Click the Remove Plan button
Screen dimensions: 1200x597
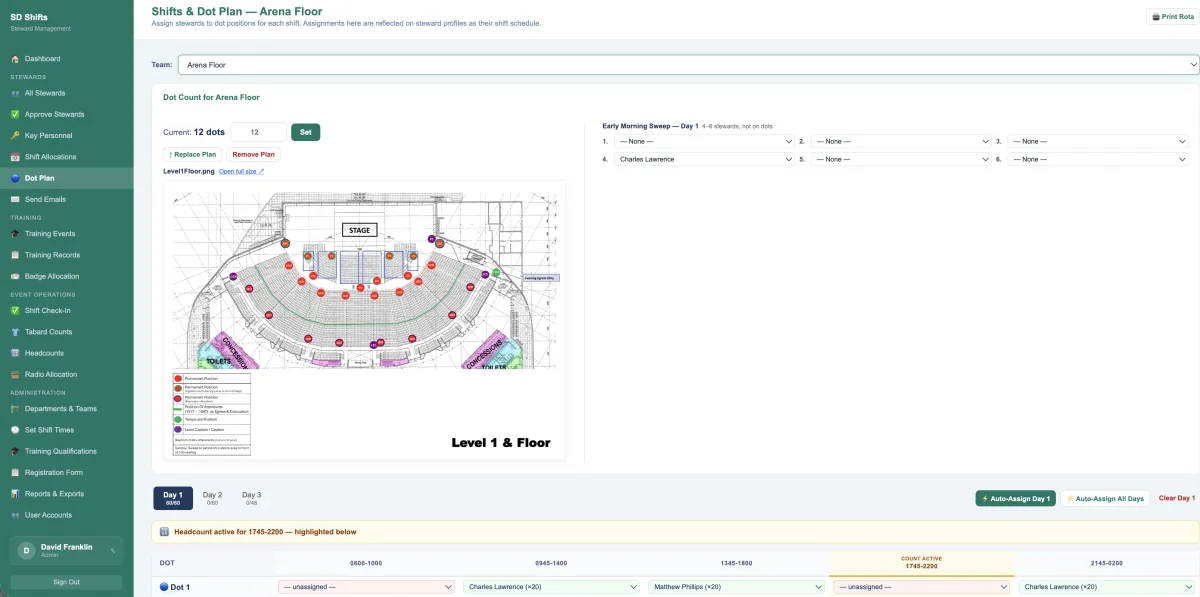pyautogui.click(x=253, y=154)
